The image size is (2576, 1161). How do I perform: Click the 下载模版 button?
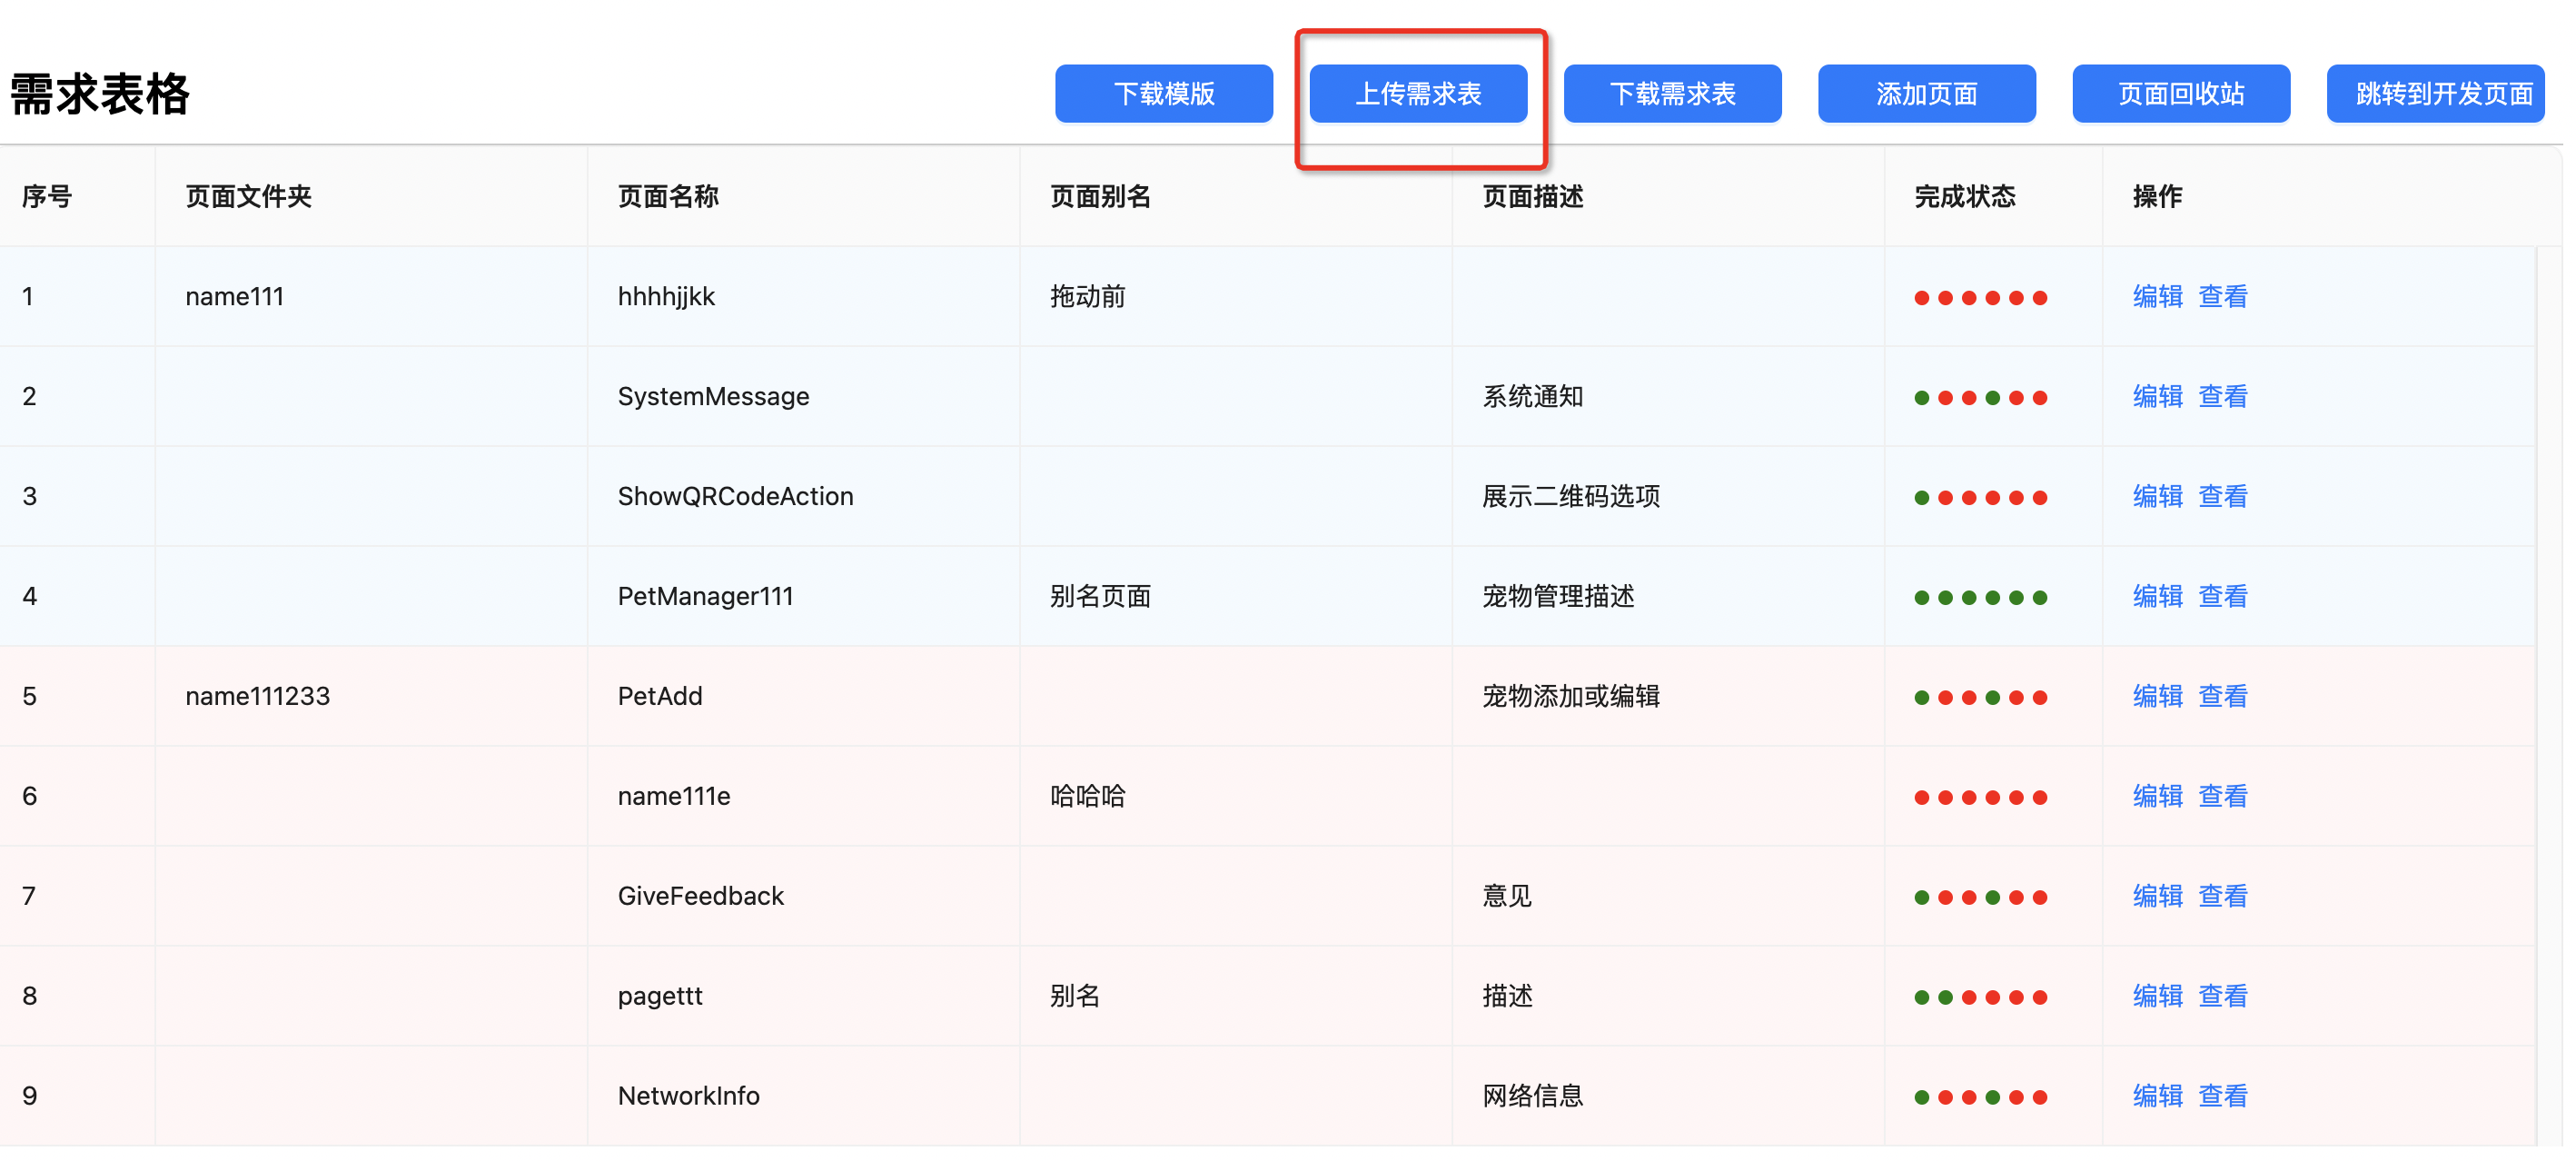(1163, 94)
